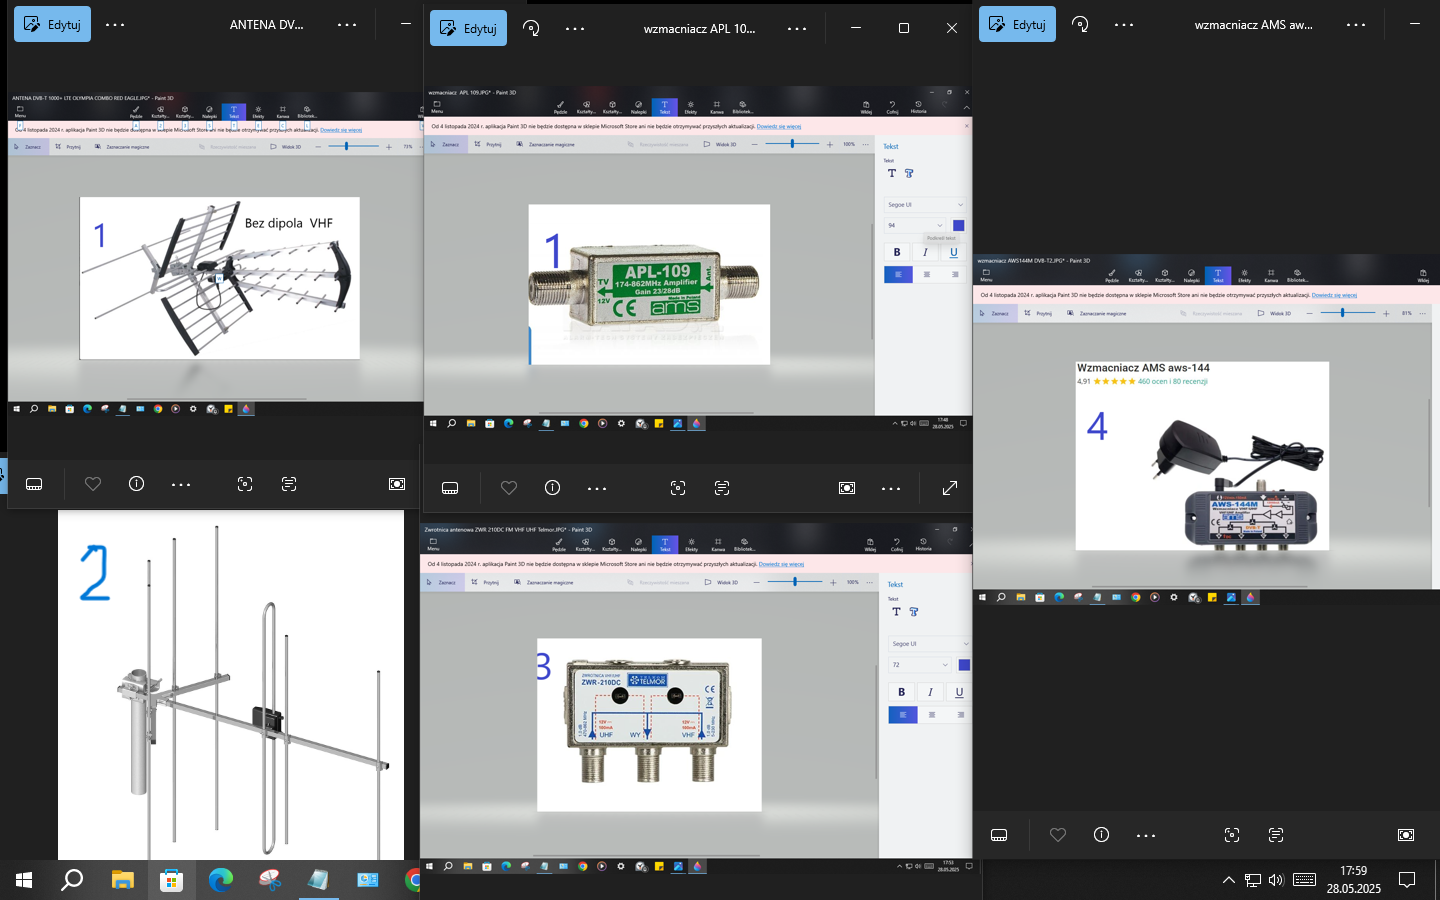Select the Pędzle tab in APL-109 Paint 3D screenshot

pos(560,107)
